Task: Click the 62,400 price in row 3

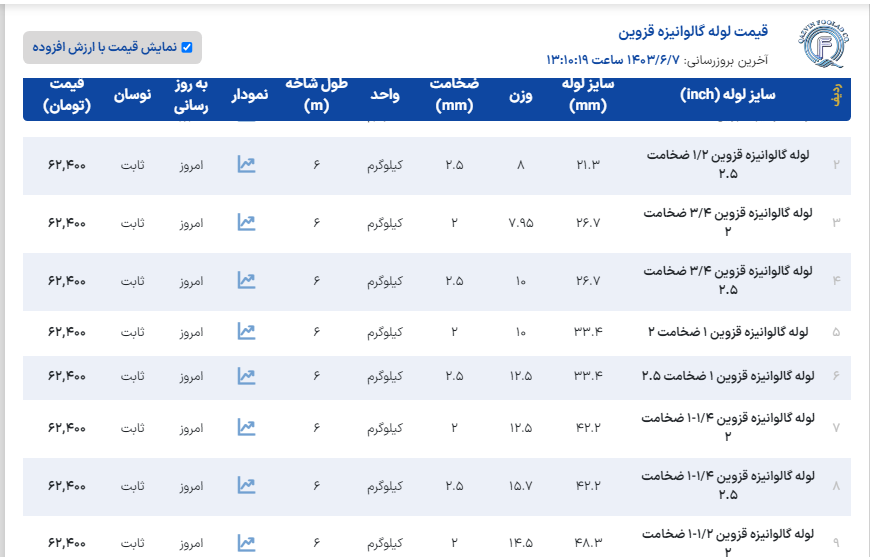Action: [x=67, y=222]
